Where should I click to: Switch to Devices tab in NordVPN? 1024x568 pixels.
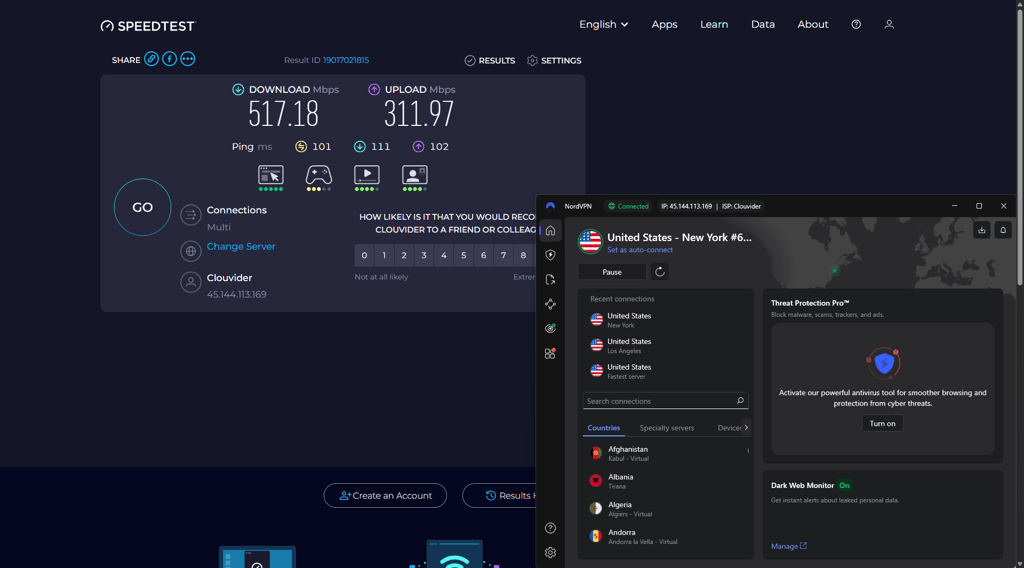coord(729,428)
